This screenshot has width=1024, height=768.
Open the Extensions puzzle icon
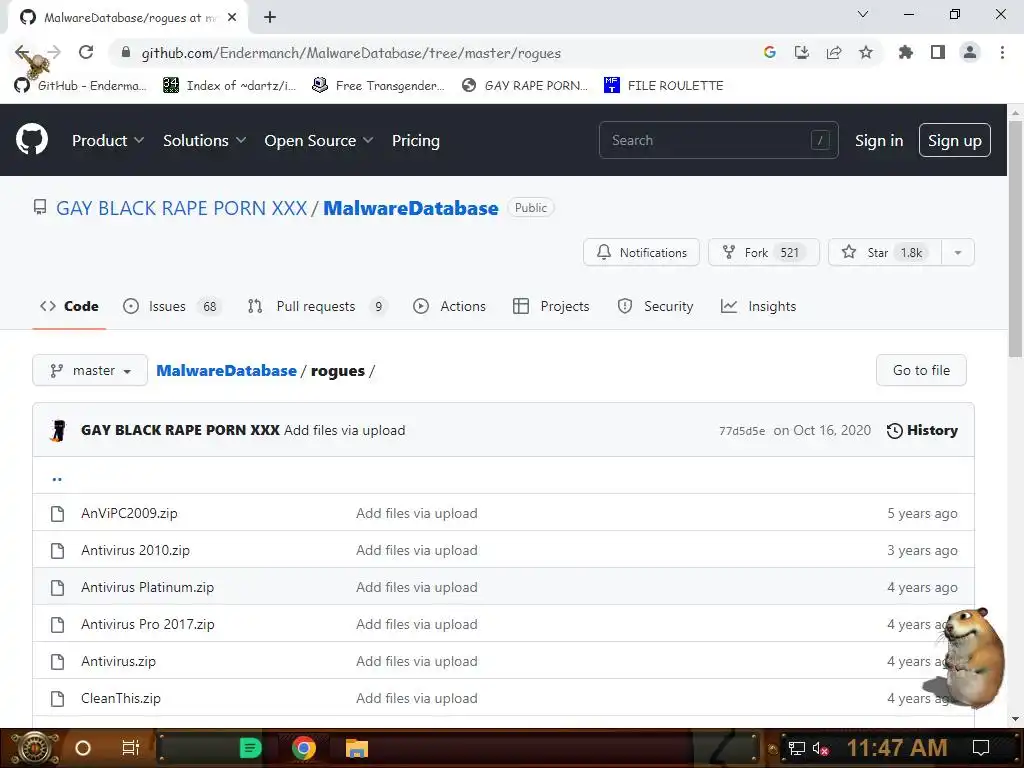tap(906, 52)
